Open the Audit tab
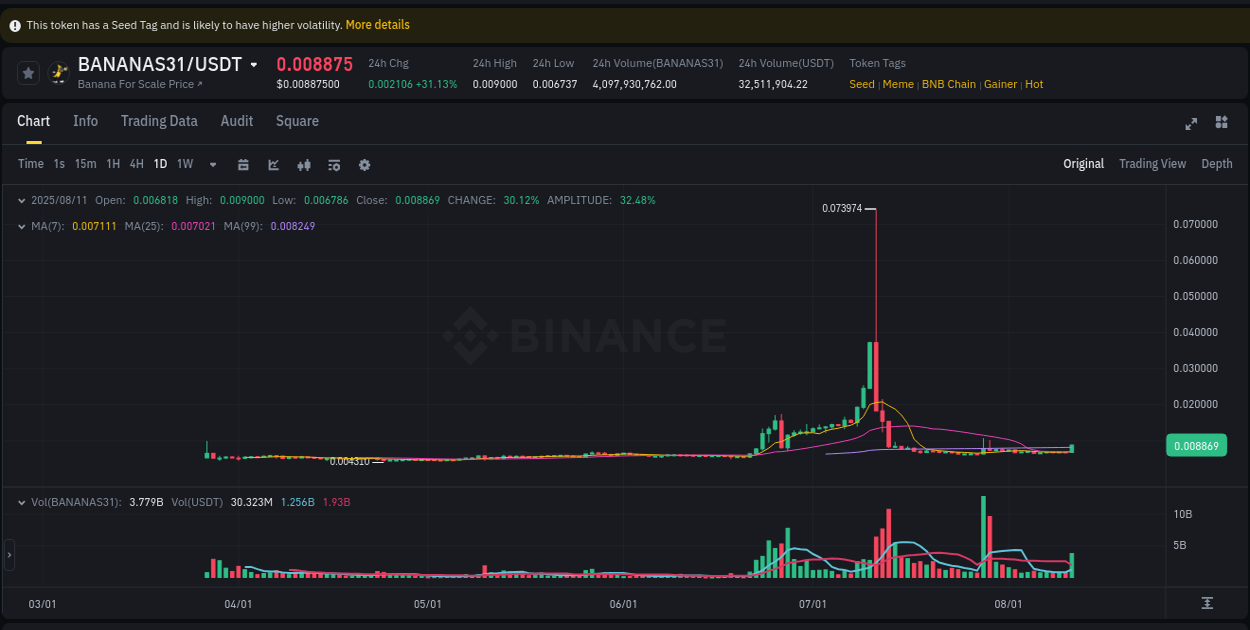 coord(237,121)
